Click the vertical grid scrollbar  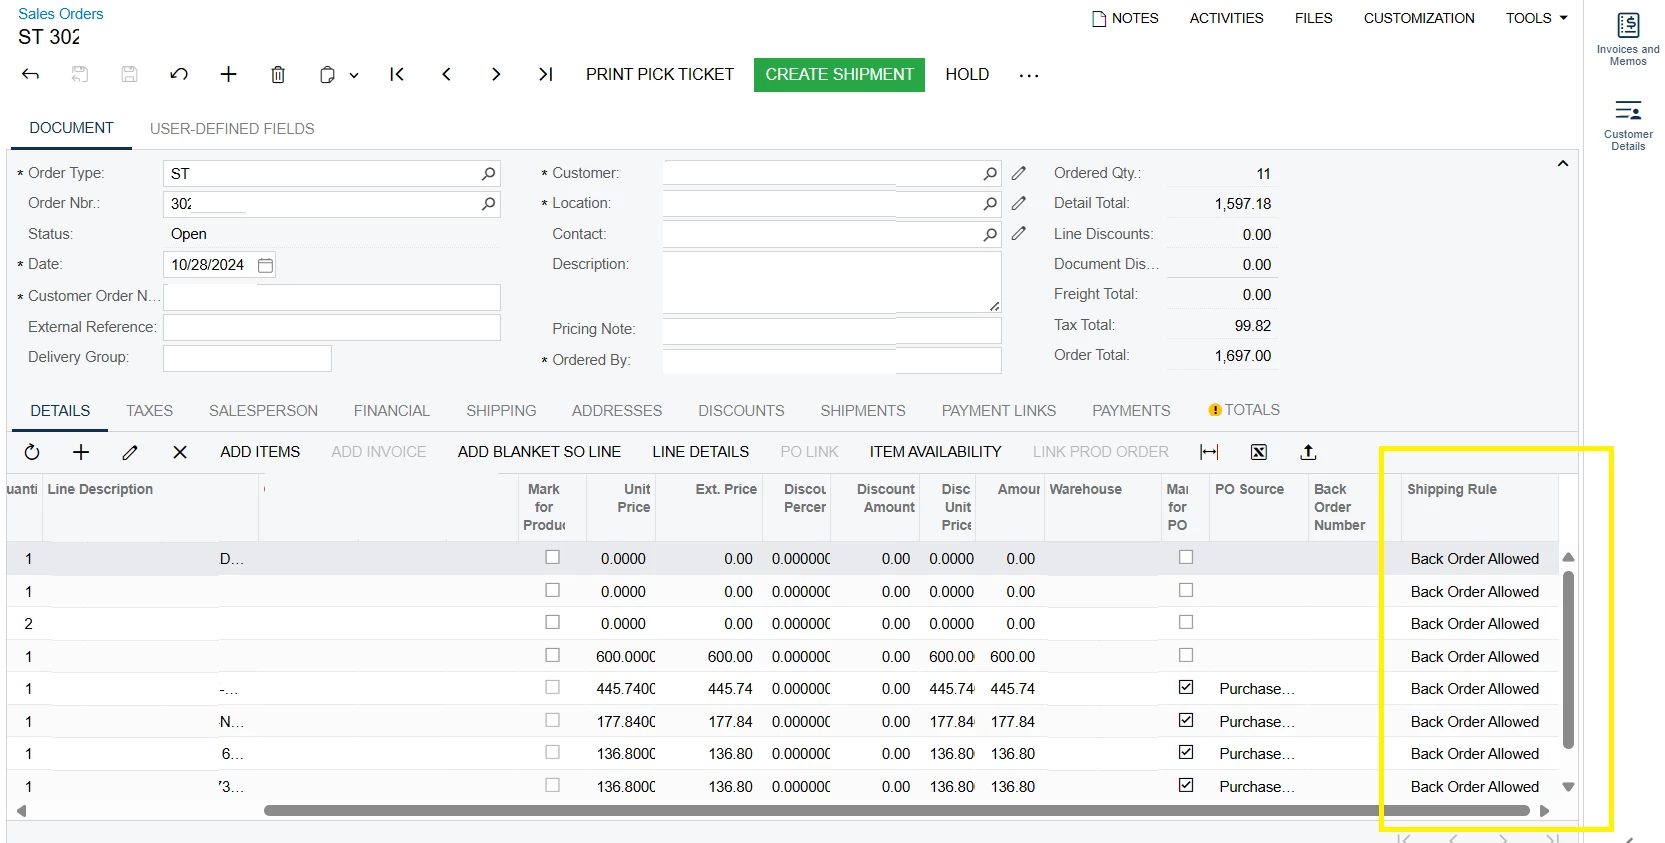[1568, 660]
